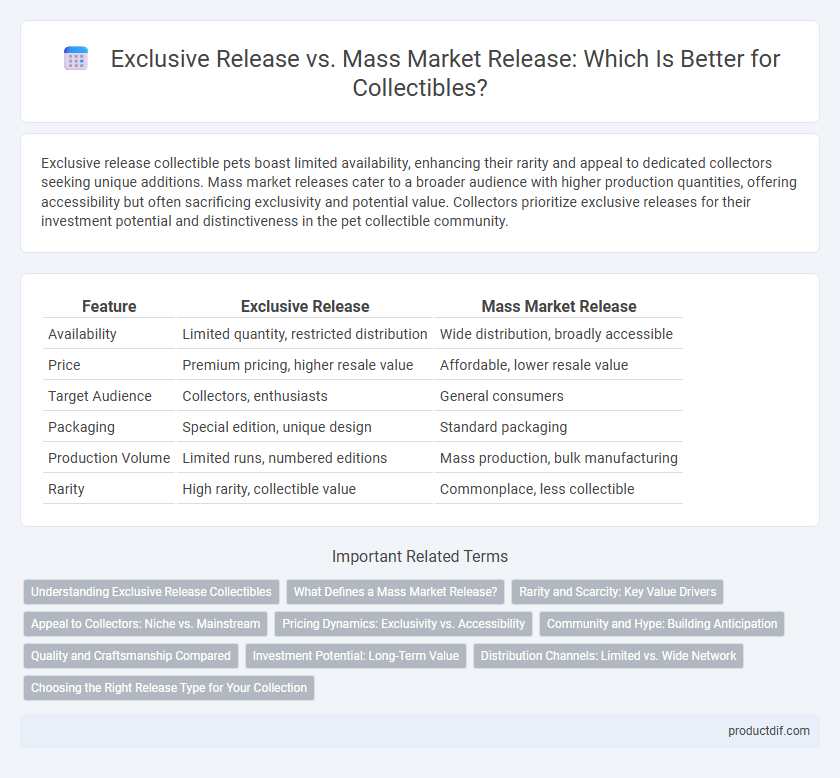Open 'Community and Hype: Building Anticipation' tag
The height and width of the screenshot is (778, 840).
pos(662,624)
